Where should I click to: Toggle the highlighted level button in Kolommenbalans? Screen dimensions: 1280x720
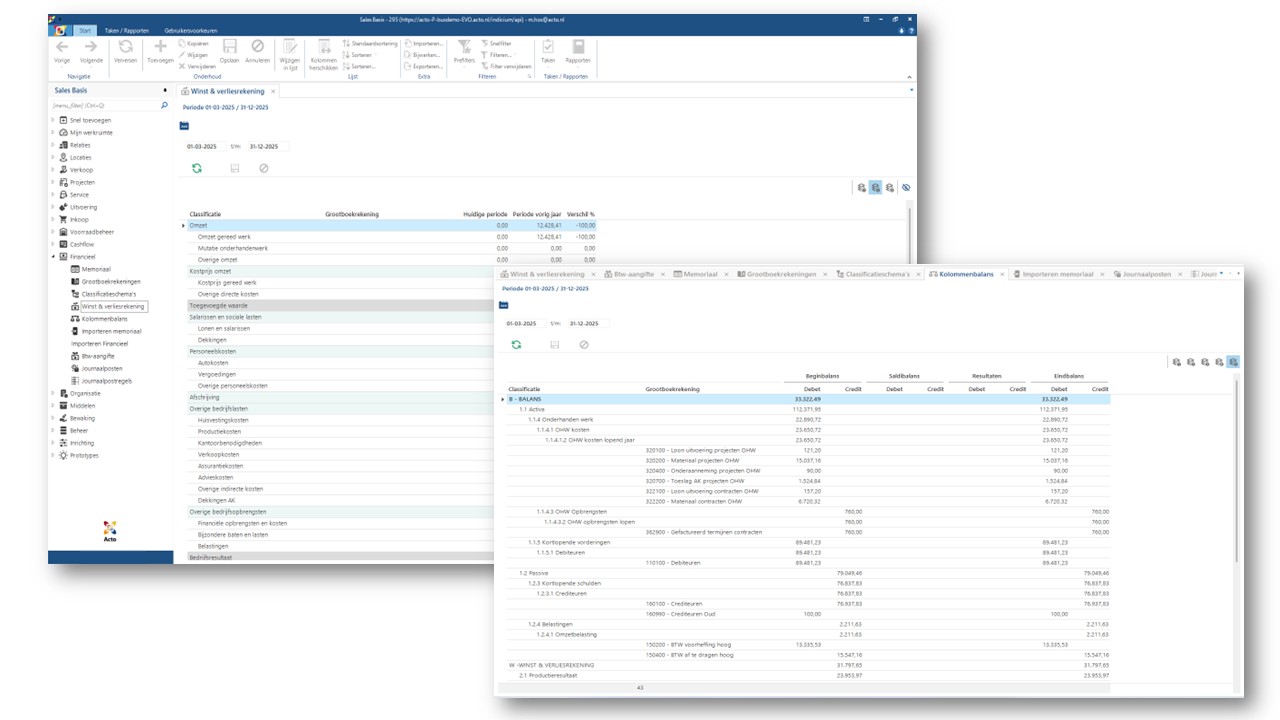point(1233,362)
